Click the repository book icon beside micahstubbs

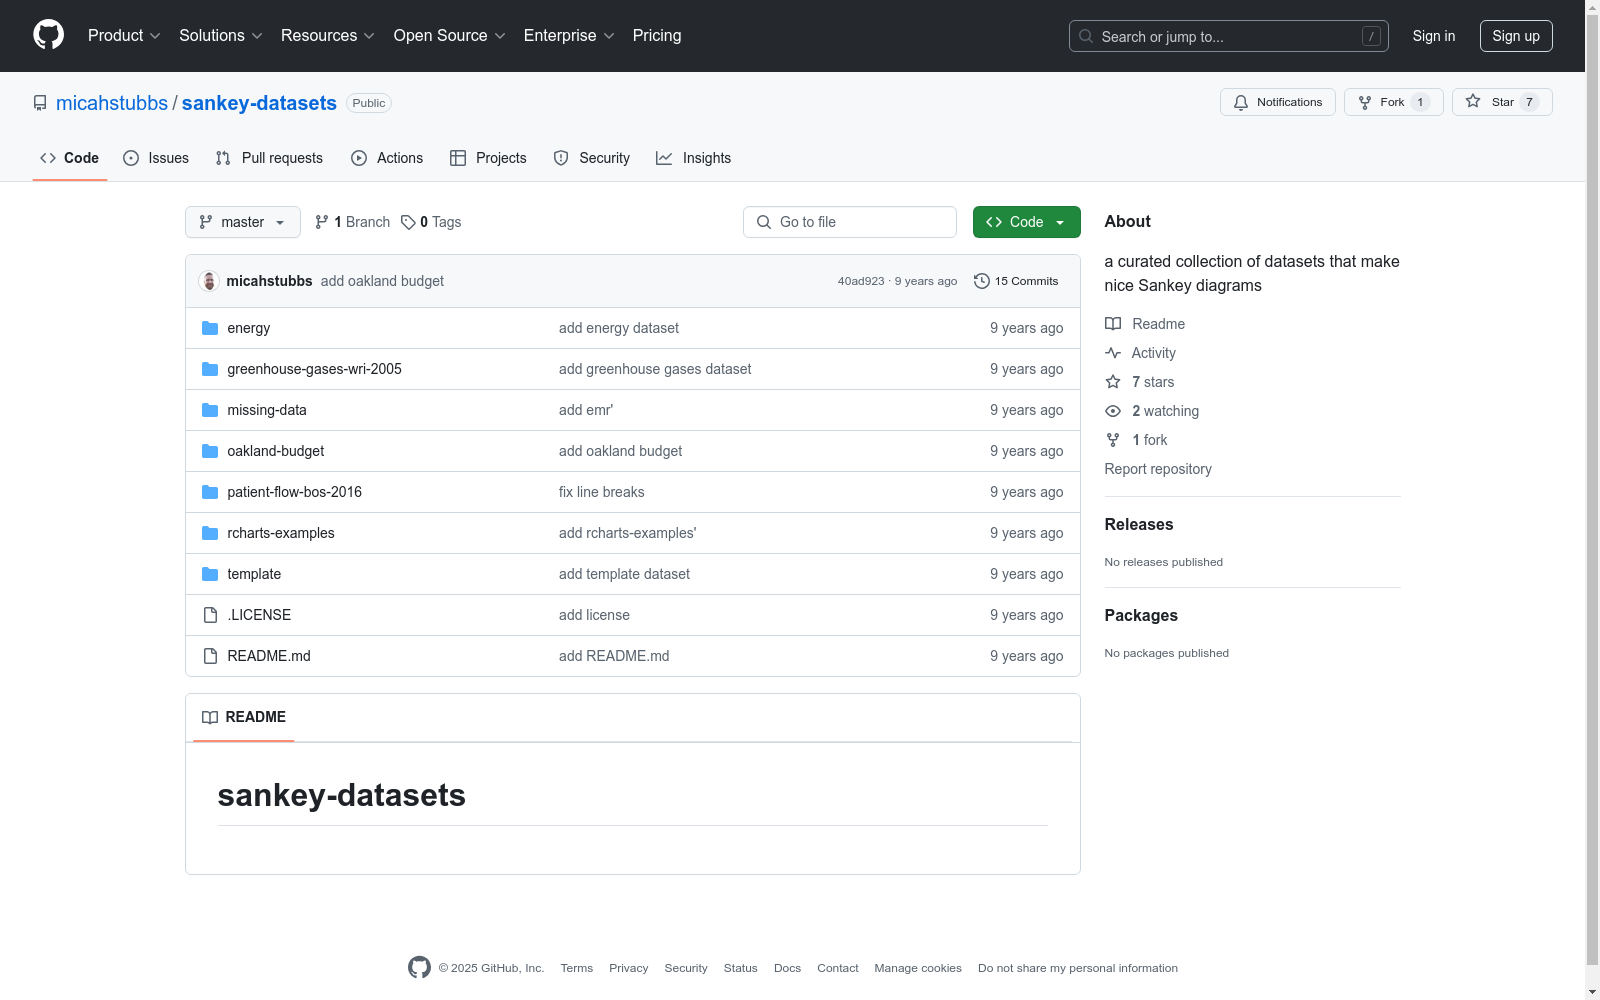pos(40,103)
